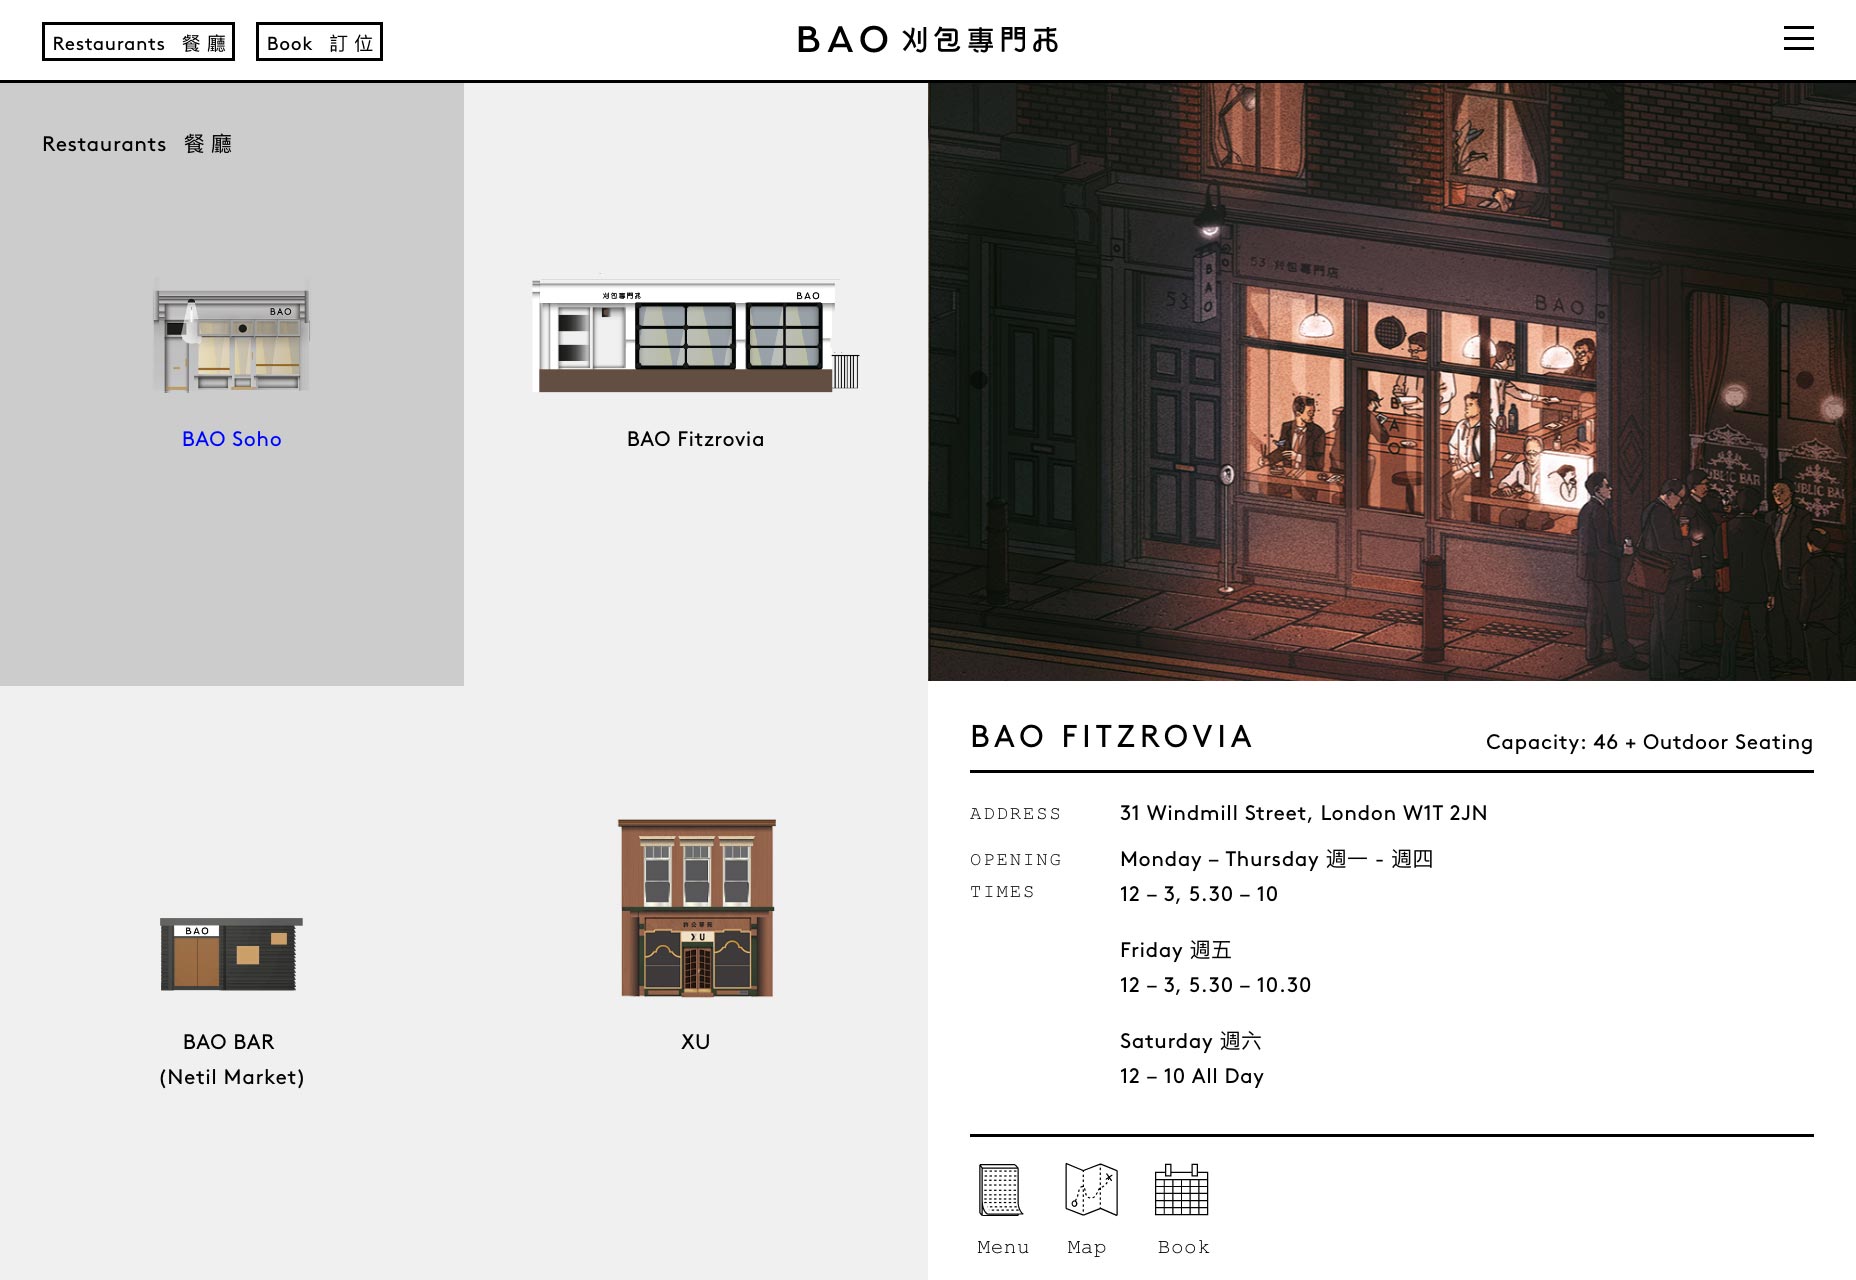Open the hamburger menu icon
Viewport: 1856px width, 1280px height.
pyautogui.click(x=1798, y=39)
